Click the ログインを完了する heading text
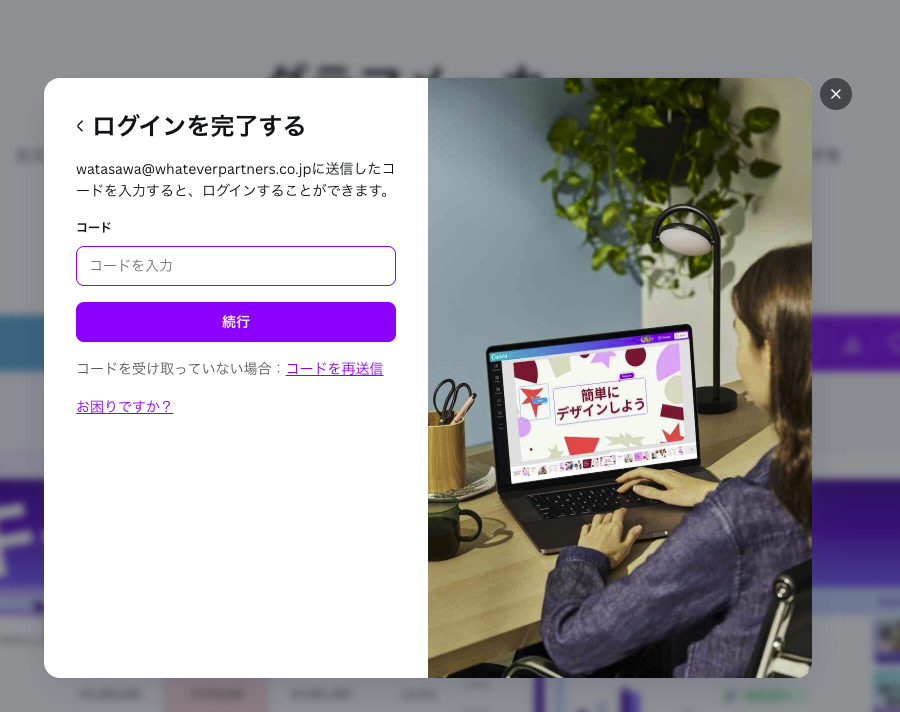Screen dimensions: 900x712 [198, 126]
